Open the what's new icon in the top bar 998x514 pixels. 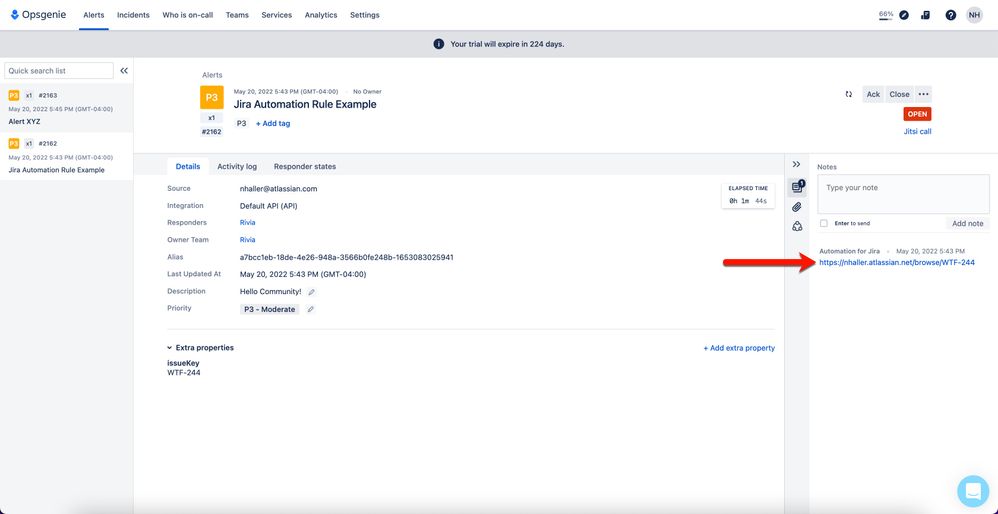(x=925, y=15)
